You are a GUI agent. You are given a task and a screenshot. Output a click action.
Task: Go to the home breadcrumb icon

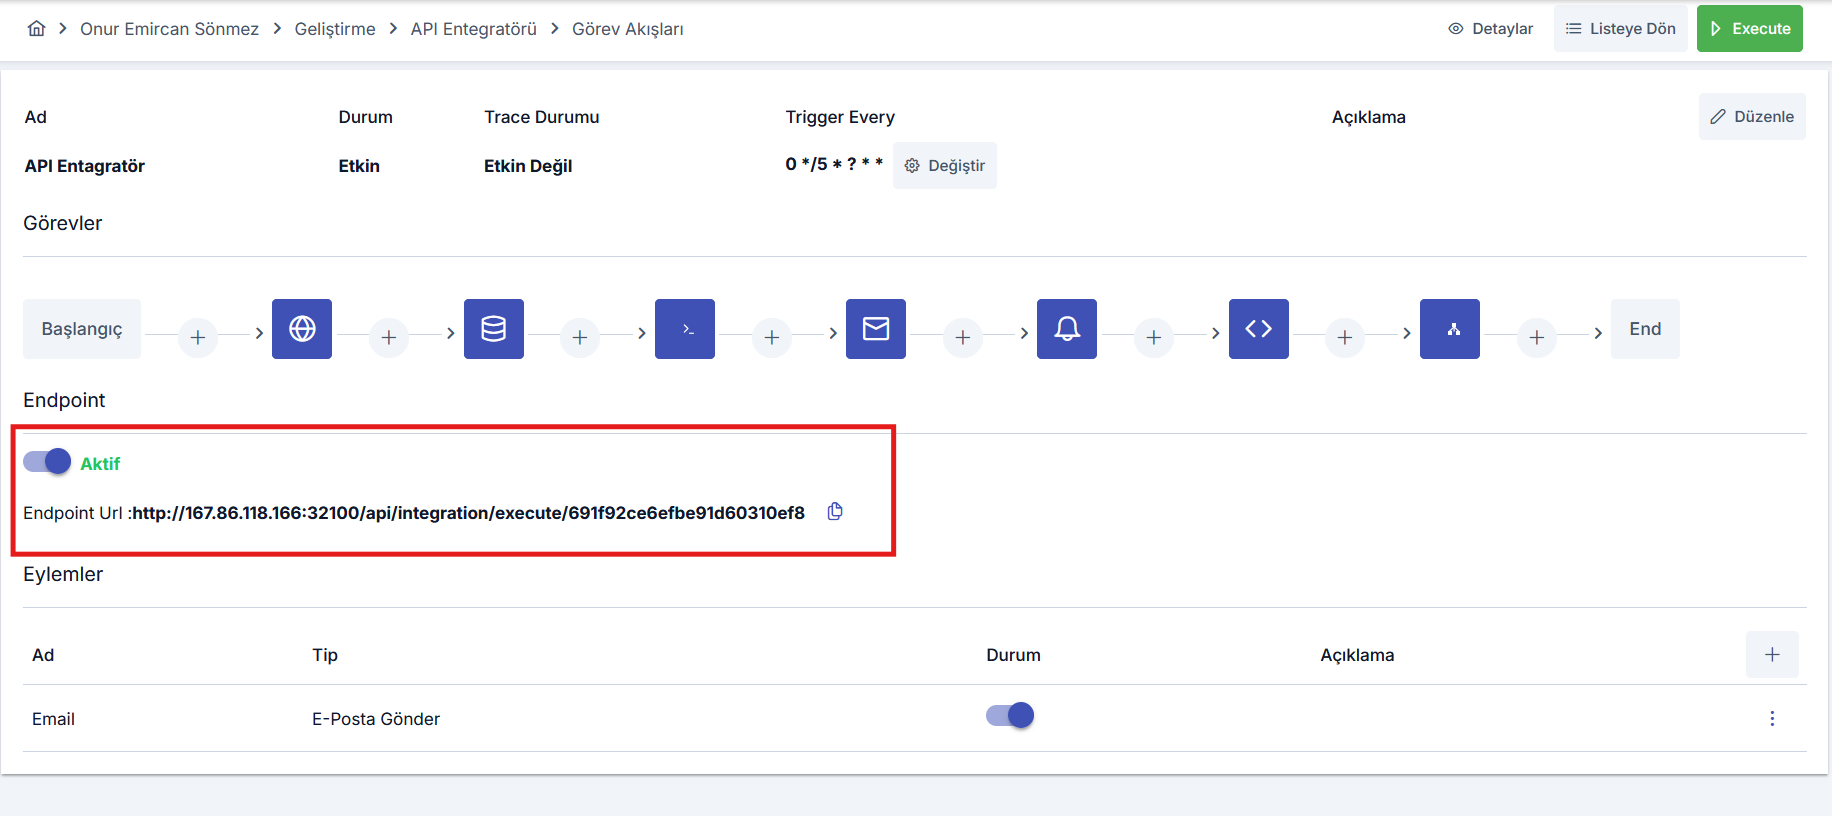coord(37,29)
